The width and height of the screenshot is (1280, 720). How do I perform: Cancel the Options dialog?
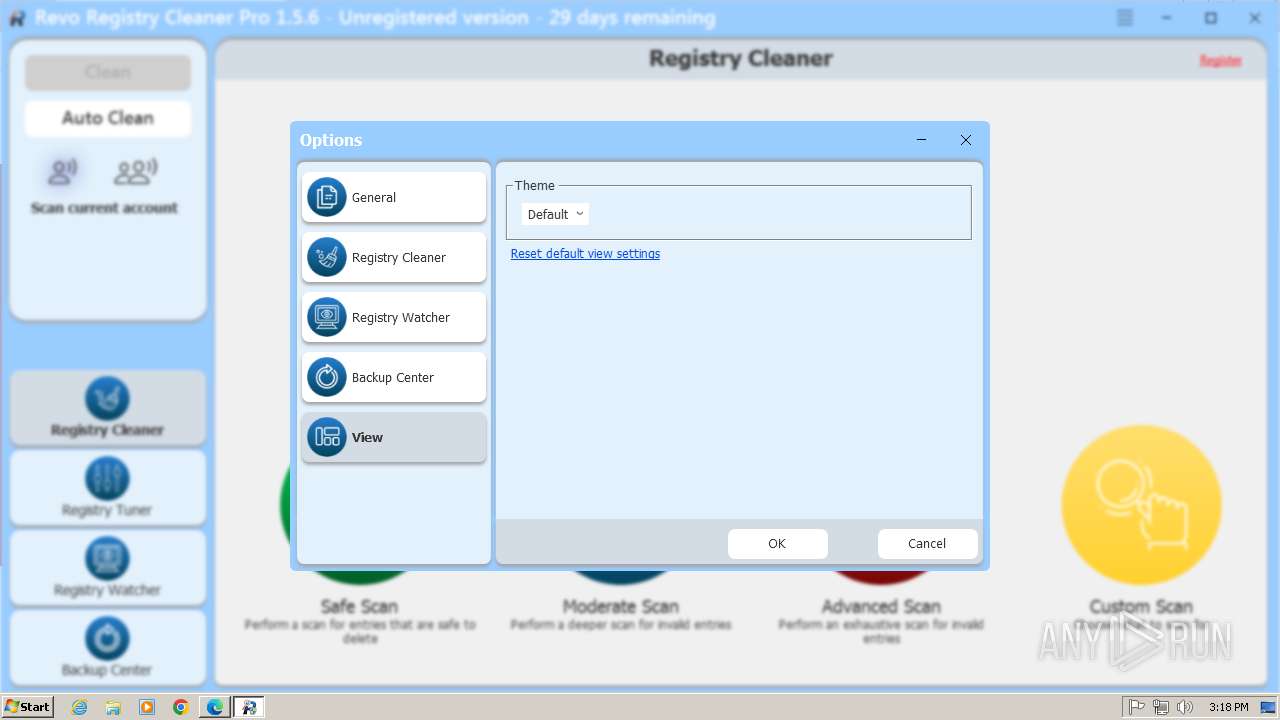[927, 544]
